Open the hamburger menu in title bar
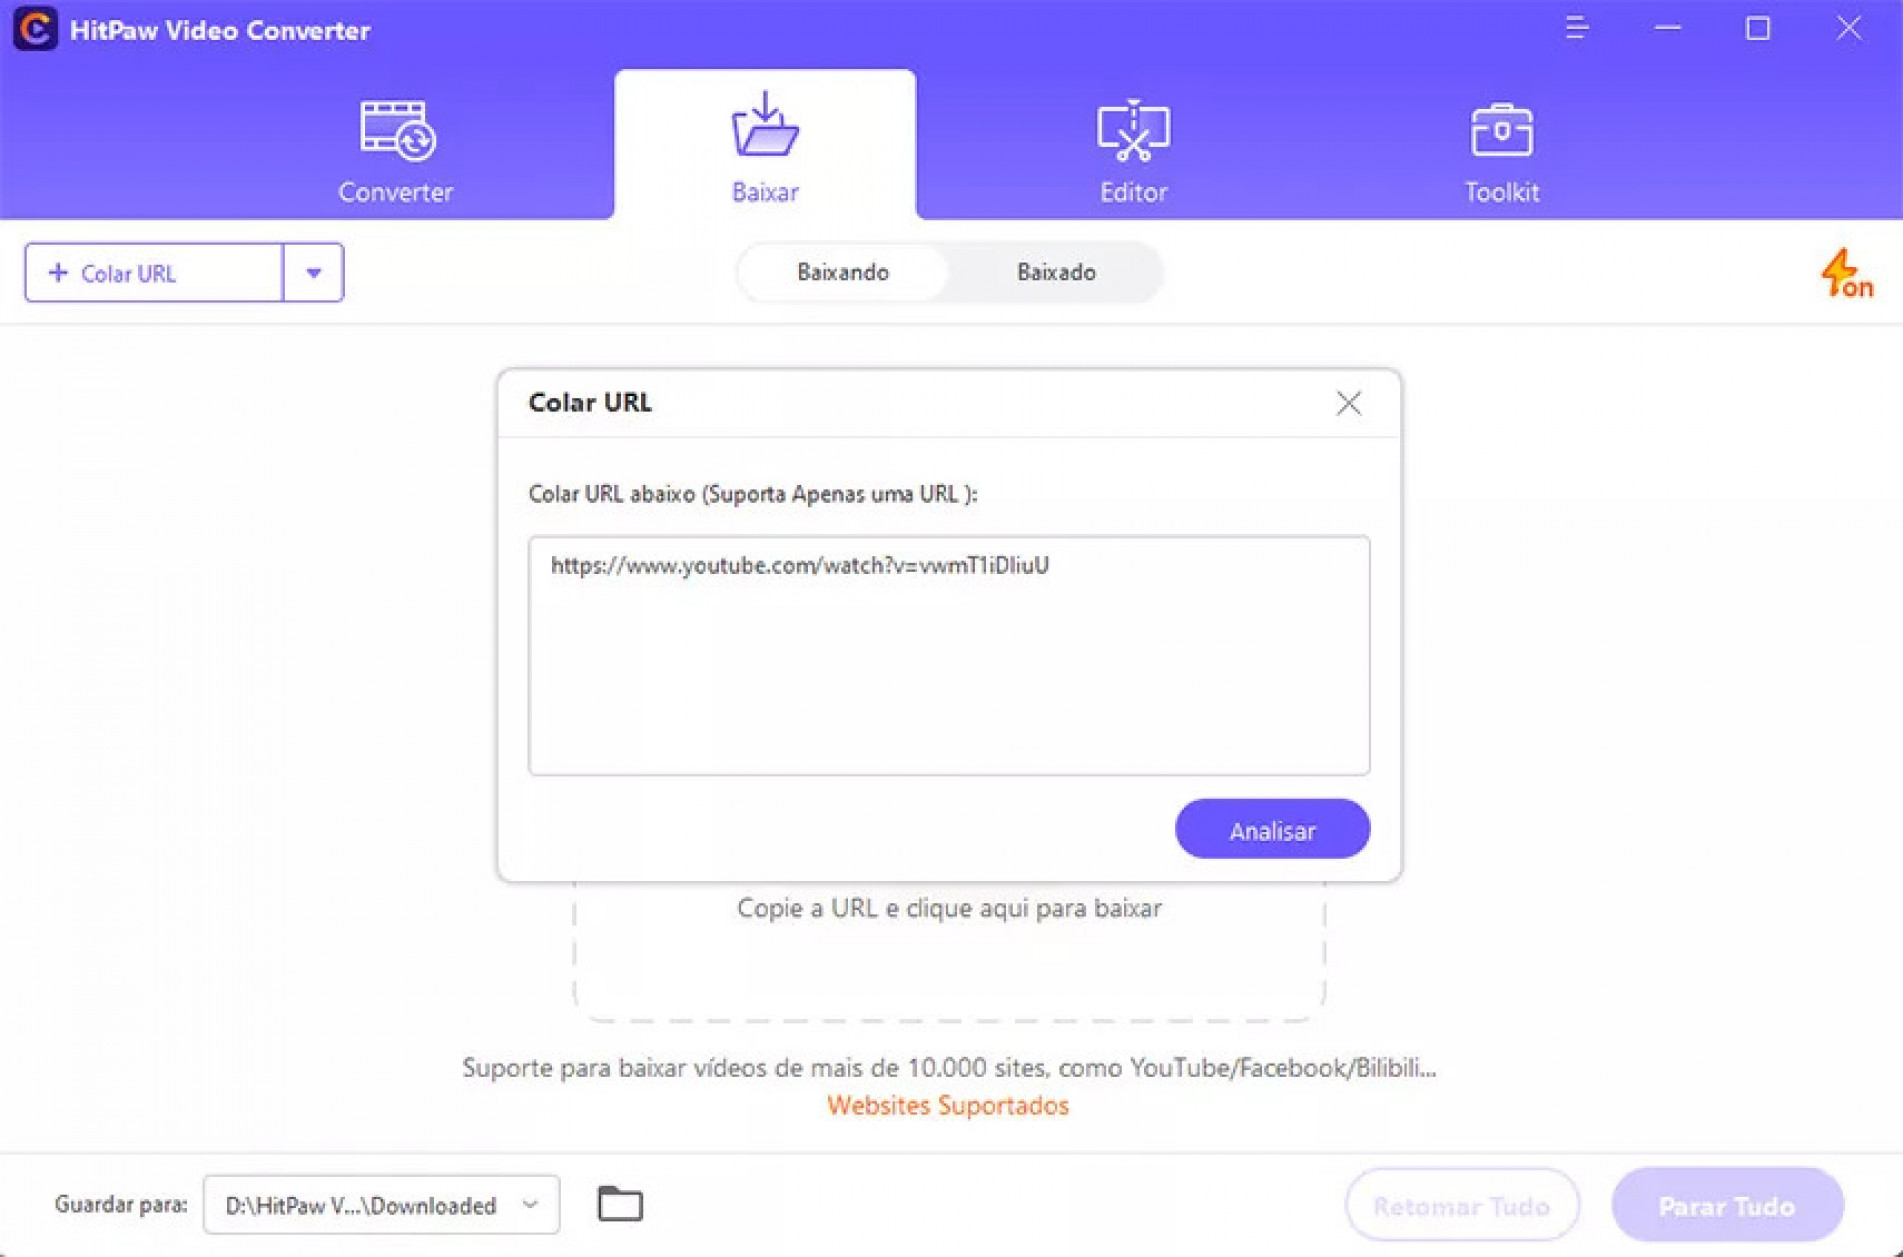 click(1577, 28)
